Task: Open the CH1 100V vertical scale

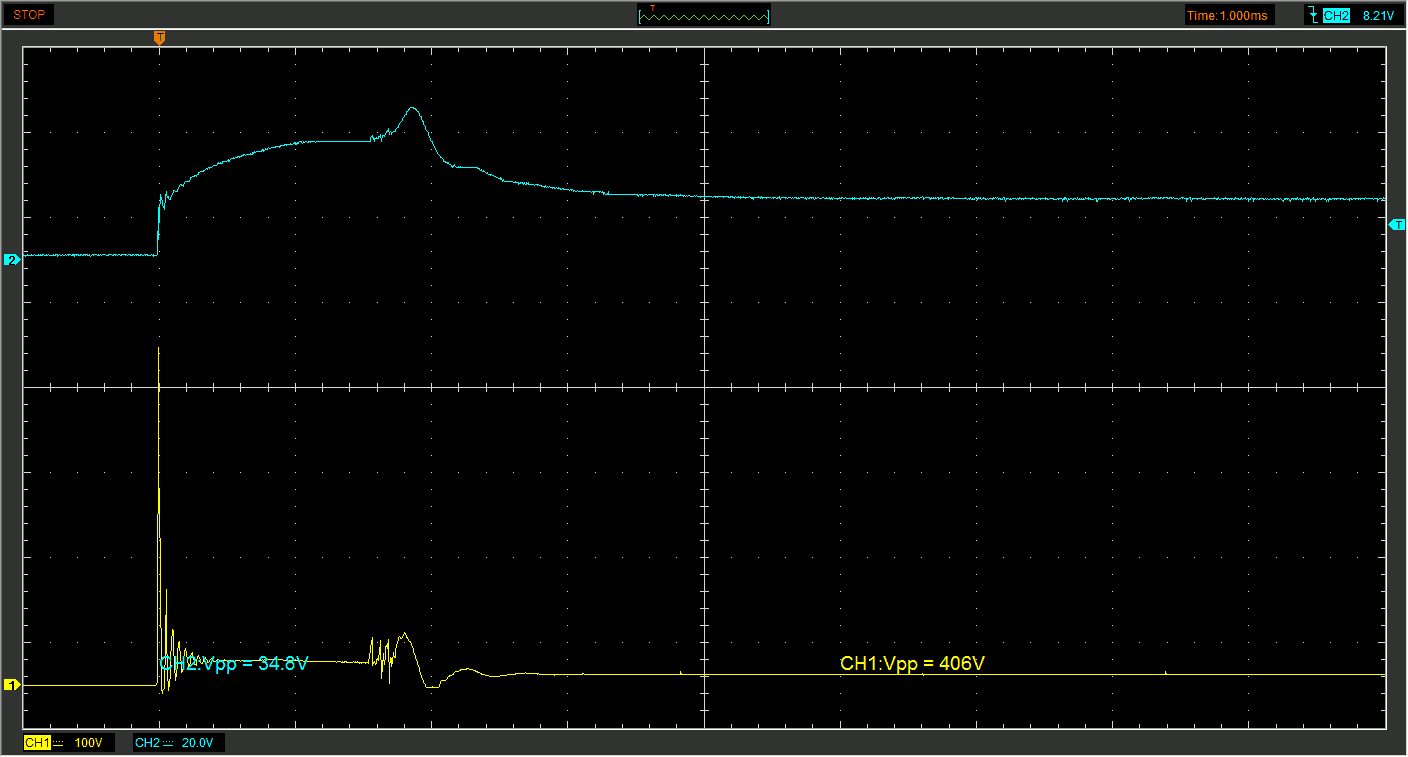Action: pos(89,743)
